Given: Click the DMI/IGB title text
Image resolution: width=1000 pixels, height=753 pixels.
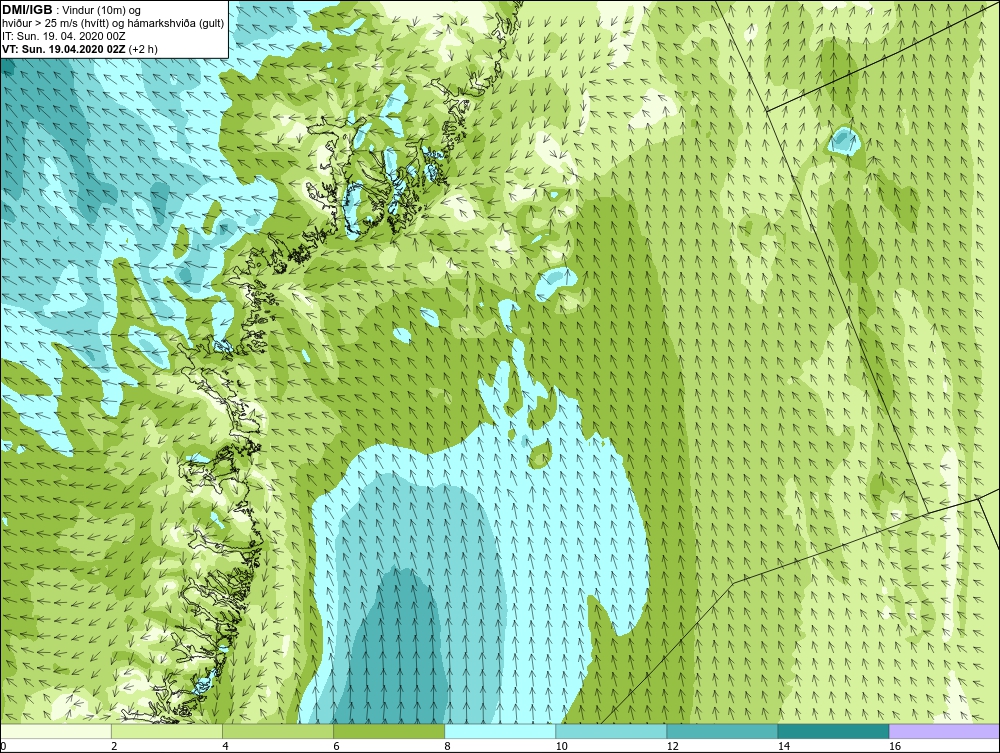Looking at the screenshot, I should tap(27, 10).
